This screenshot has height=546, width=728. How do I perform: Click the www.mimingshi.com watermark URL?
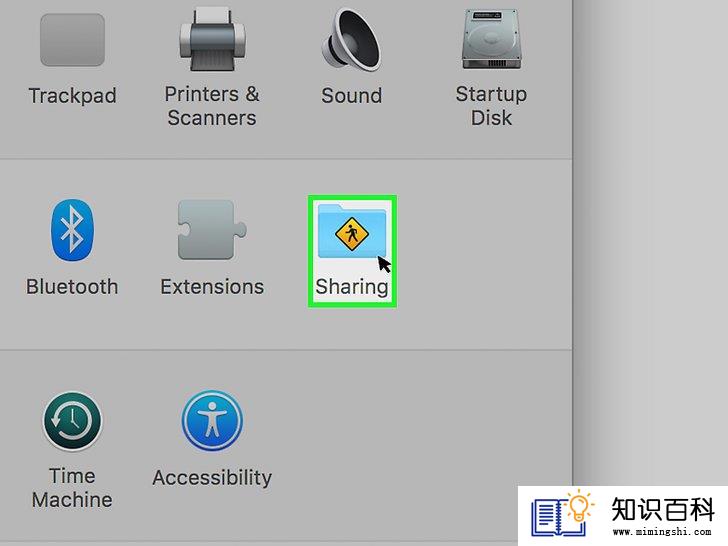coord(662,531)
